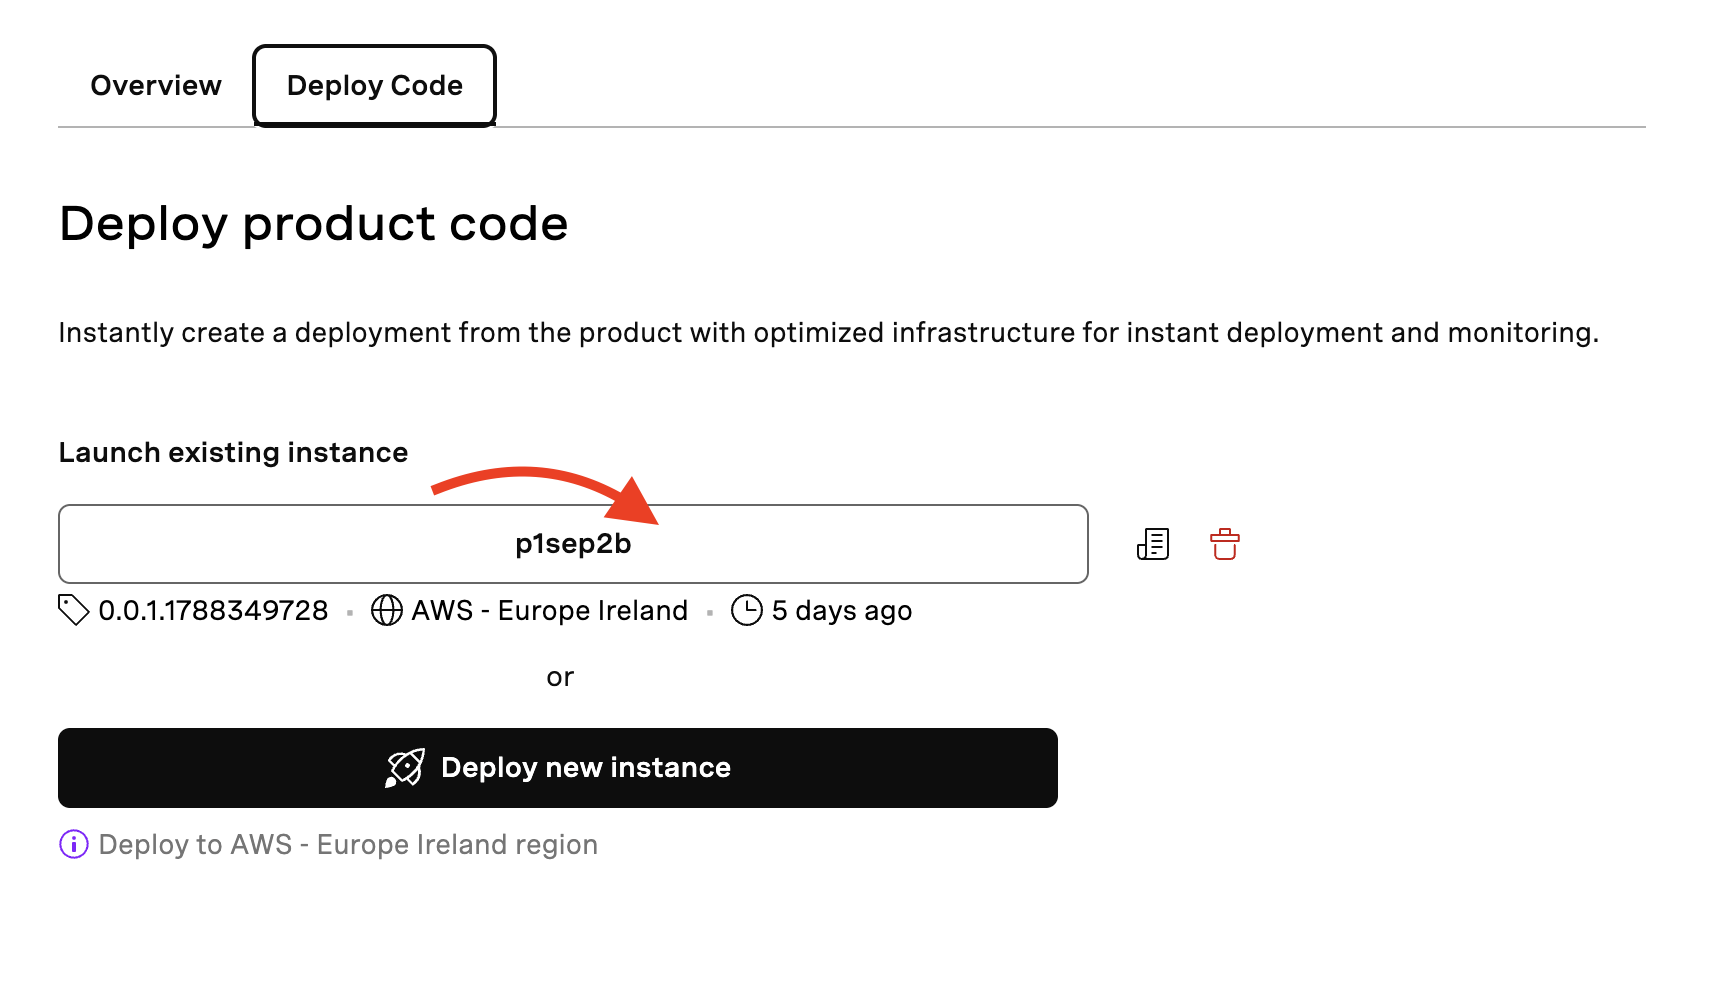
Task: Delete the p1sep2b instance with trash icon
Action: click(x=1225, y=544)
